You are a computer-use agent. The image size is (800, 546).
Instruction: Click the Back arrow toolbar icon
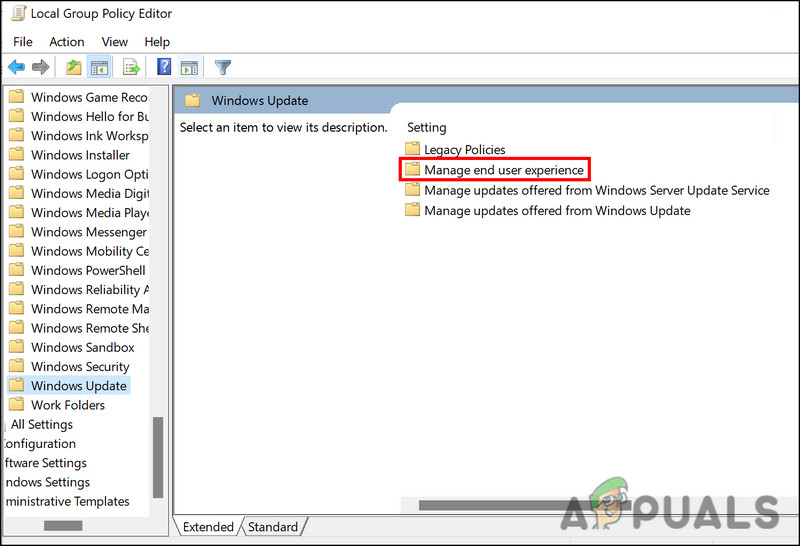16,67
